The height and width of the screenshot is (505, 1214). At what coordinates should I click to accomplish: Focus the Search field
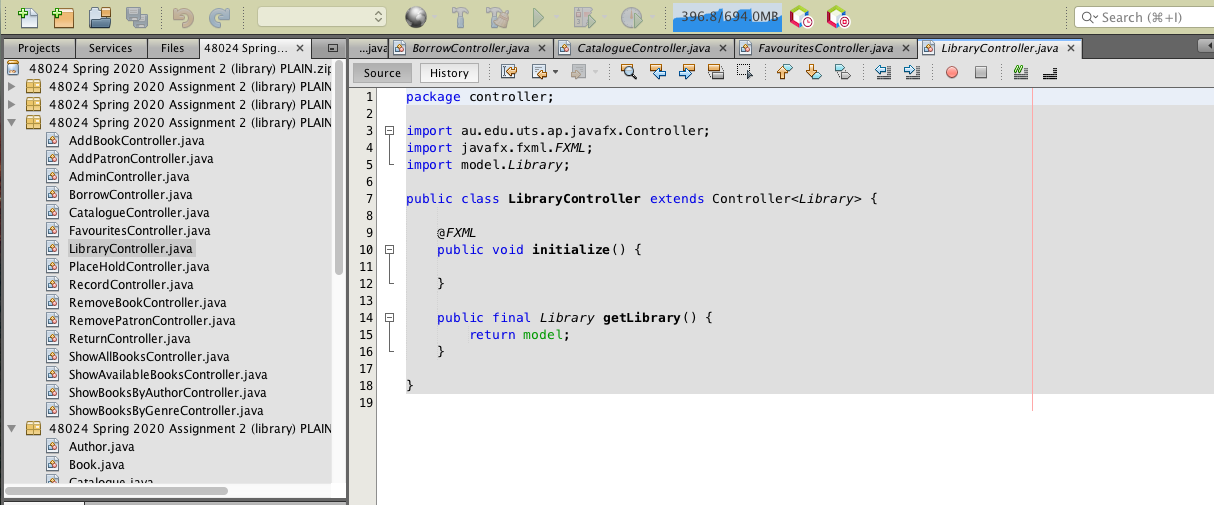coord(1144,17)
